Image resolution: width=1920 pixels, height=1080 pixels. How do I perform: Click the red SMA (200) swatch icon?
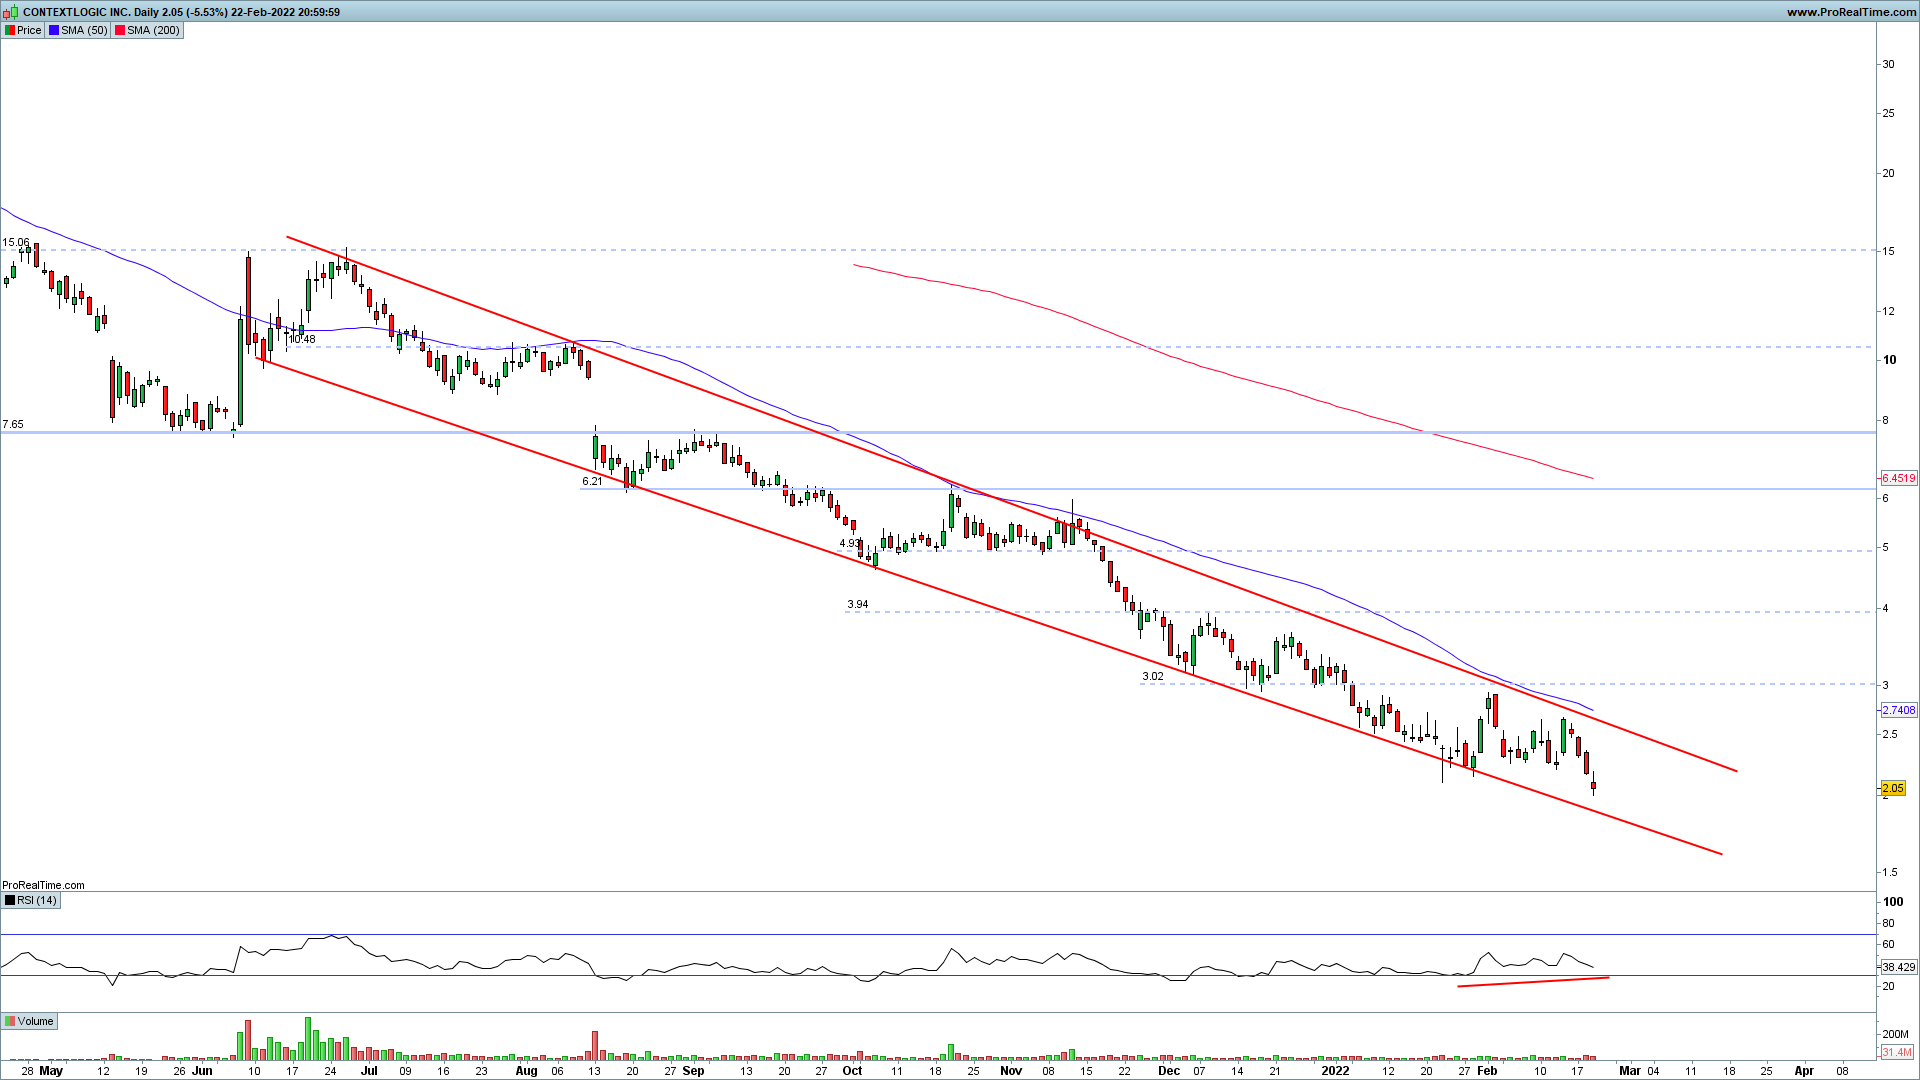click(120, 30)
